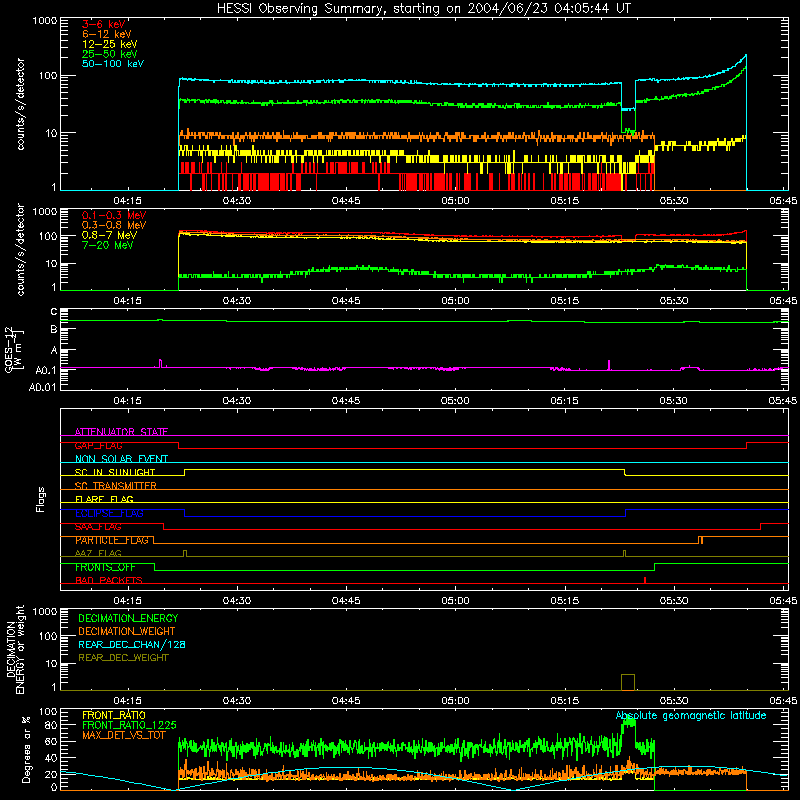The image size is (800, 800).
Task: Click the REAR_DEC_WEIGHT legend entry
Action: pos(123,658)
